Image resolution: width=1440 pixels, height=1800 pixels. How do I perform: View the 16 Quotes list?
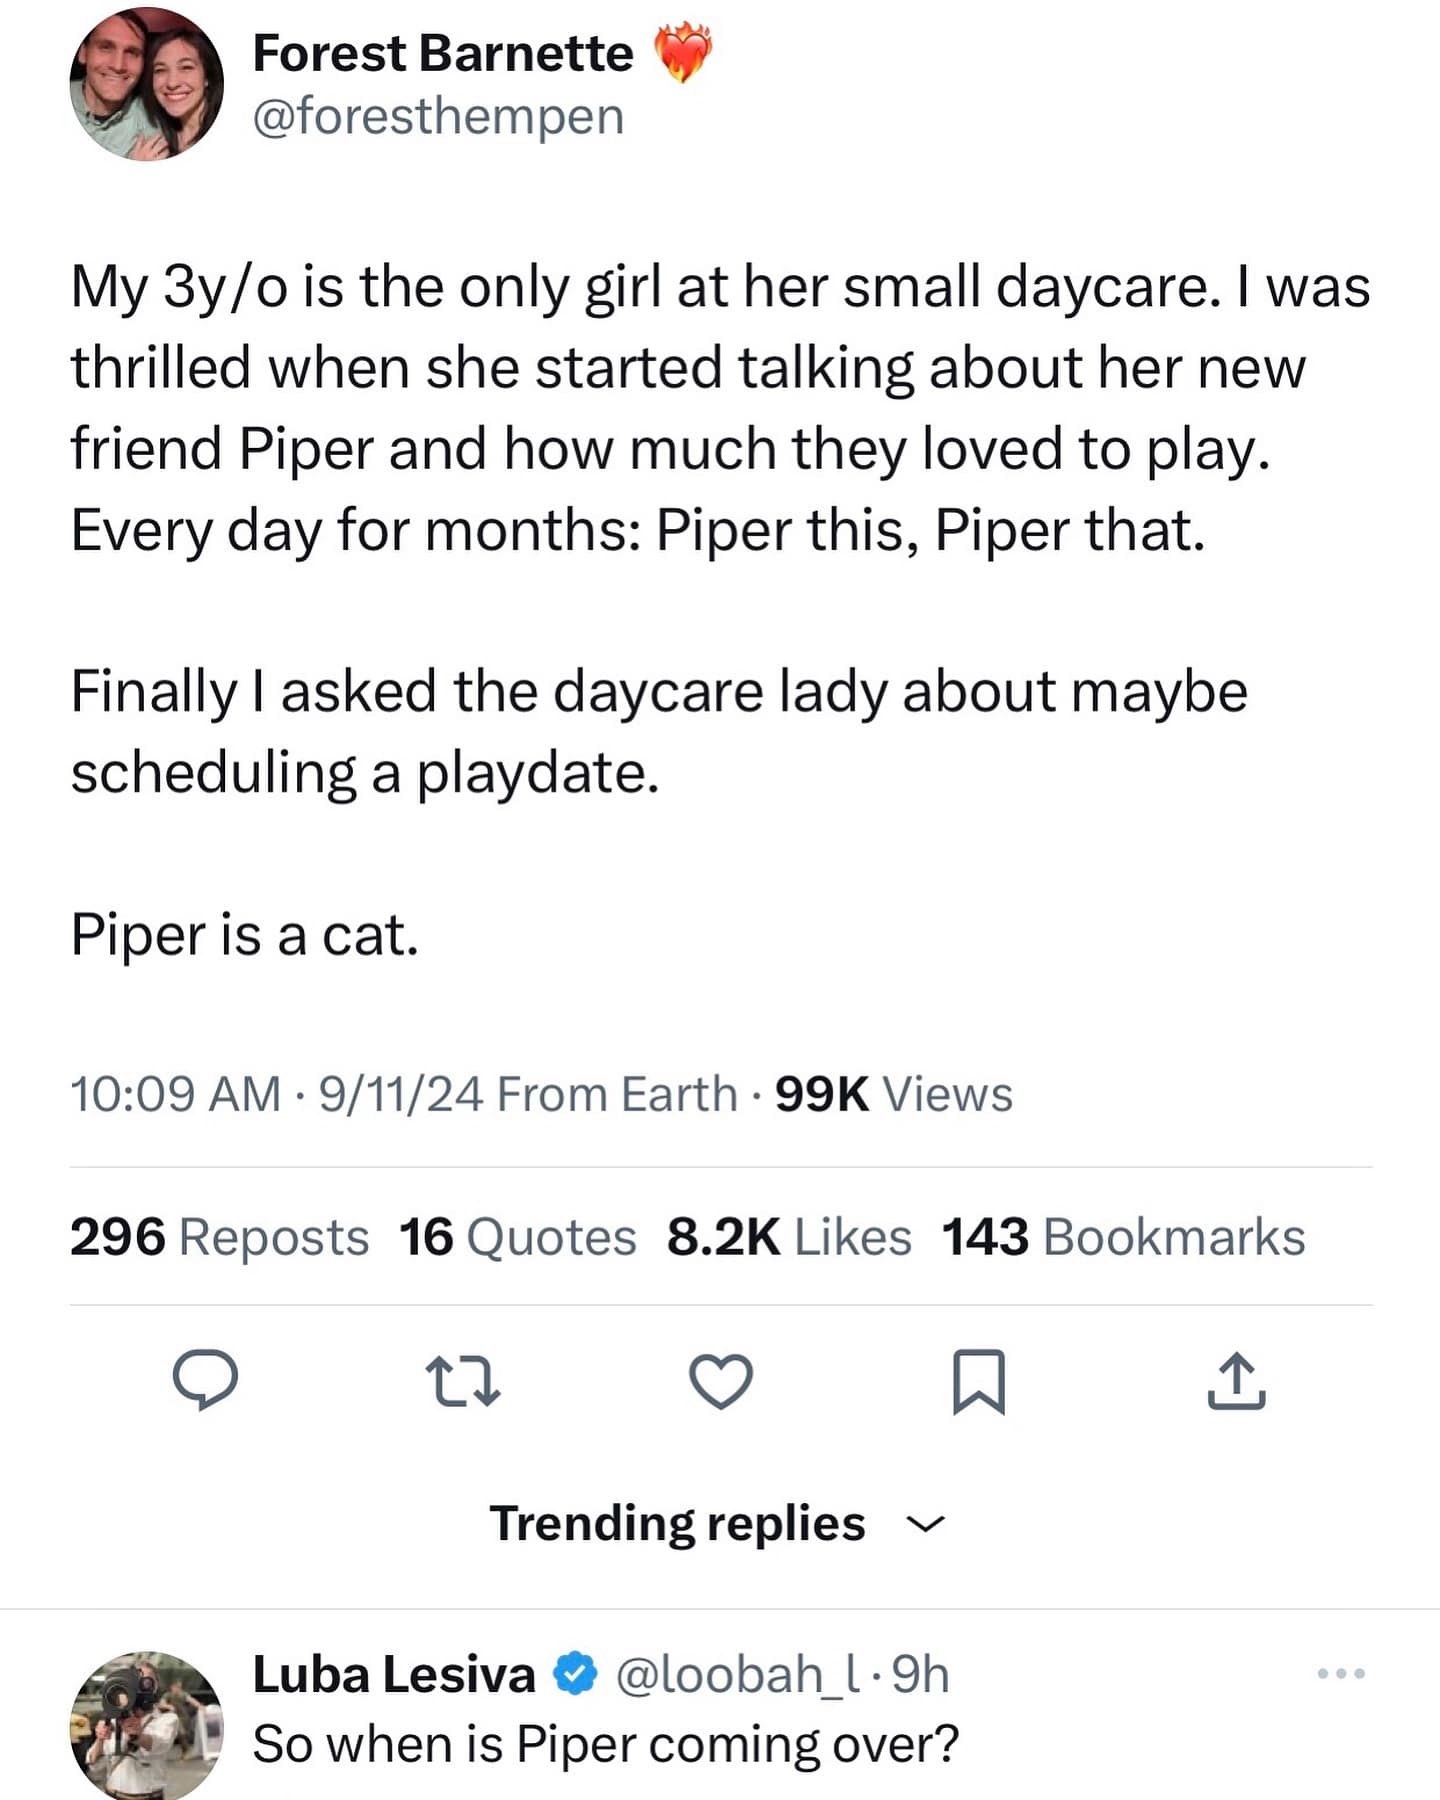517,1237
